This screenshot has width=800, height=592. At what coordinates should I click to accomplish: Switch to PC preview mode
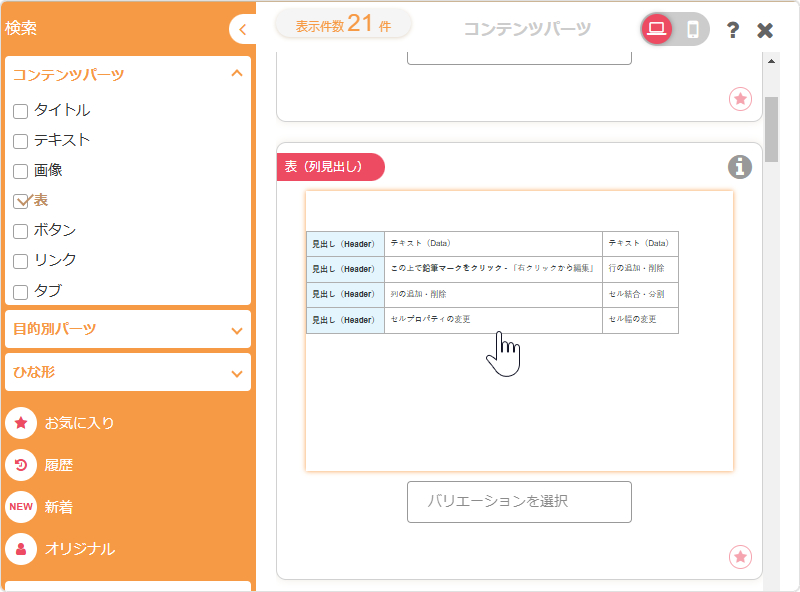coord(657,29)
